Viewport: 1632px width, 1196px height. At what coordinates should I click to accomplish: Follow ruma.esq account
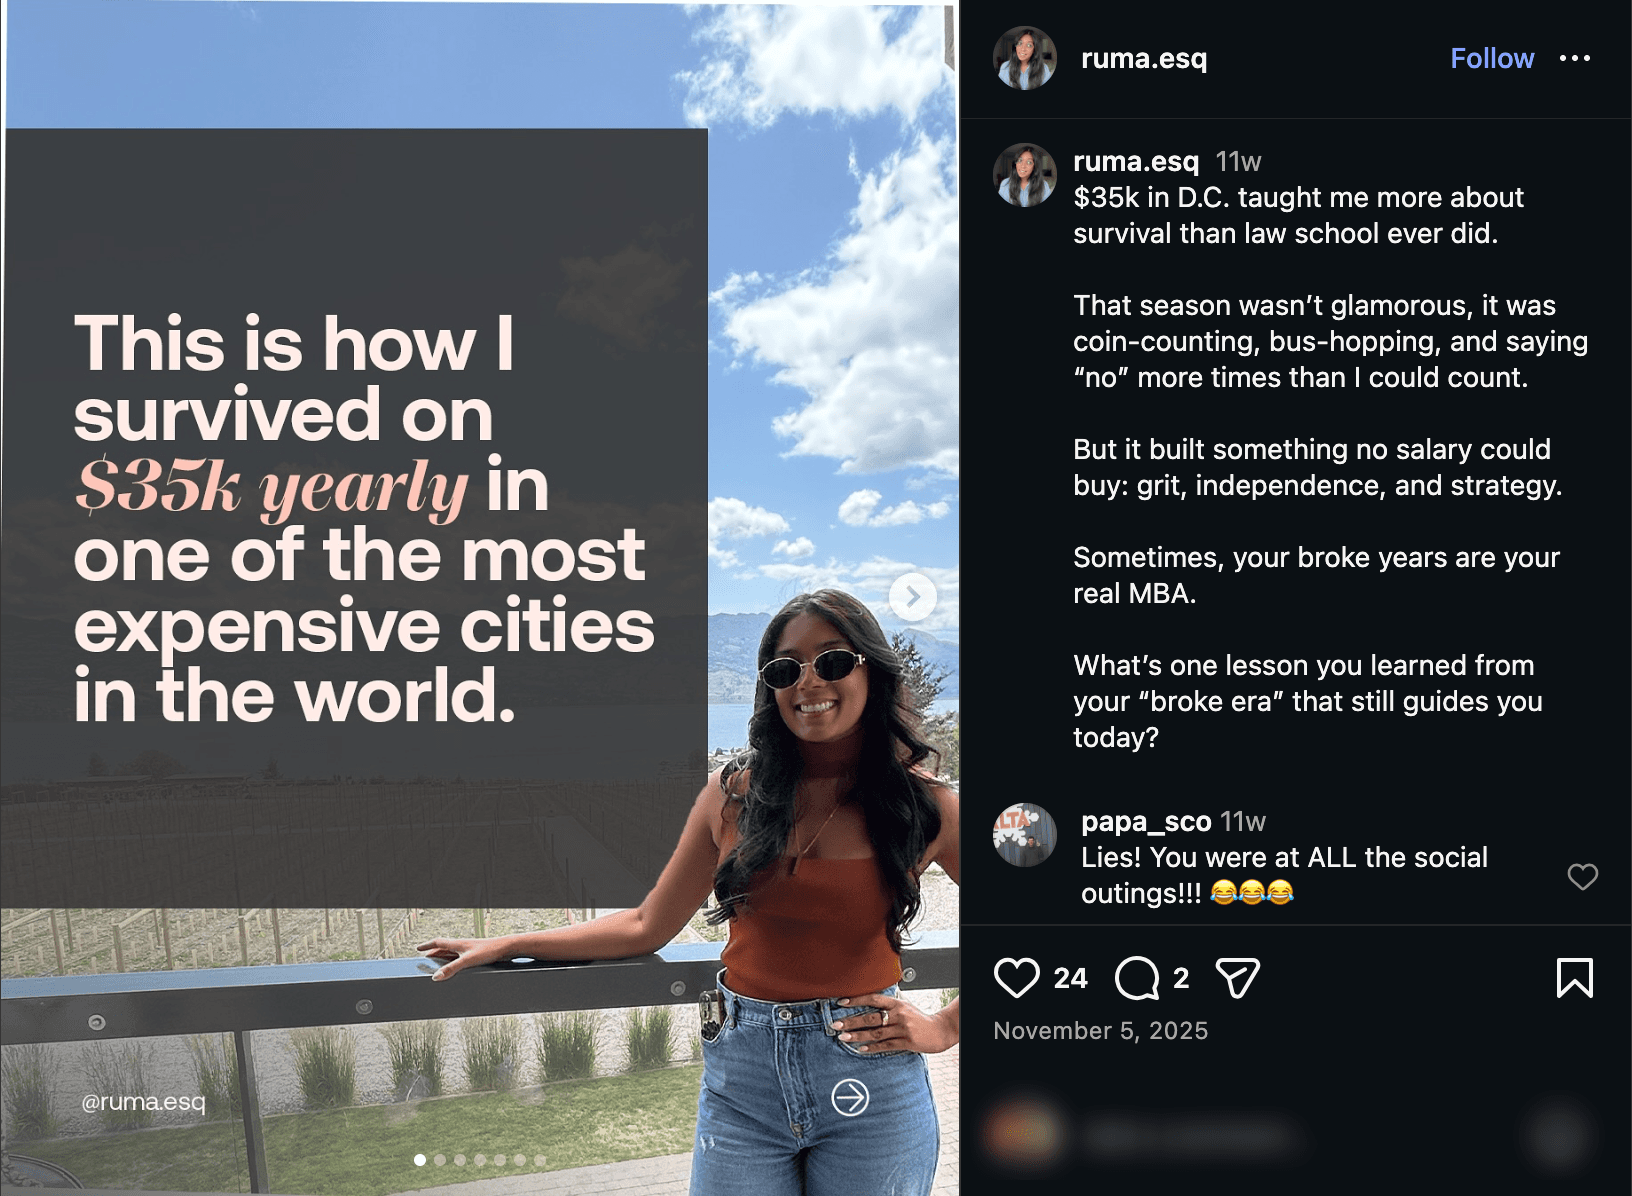point(1492,58)
